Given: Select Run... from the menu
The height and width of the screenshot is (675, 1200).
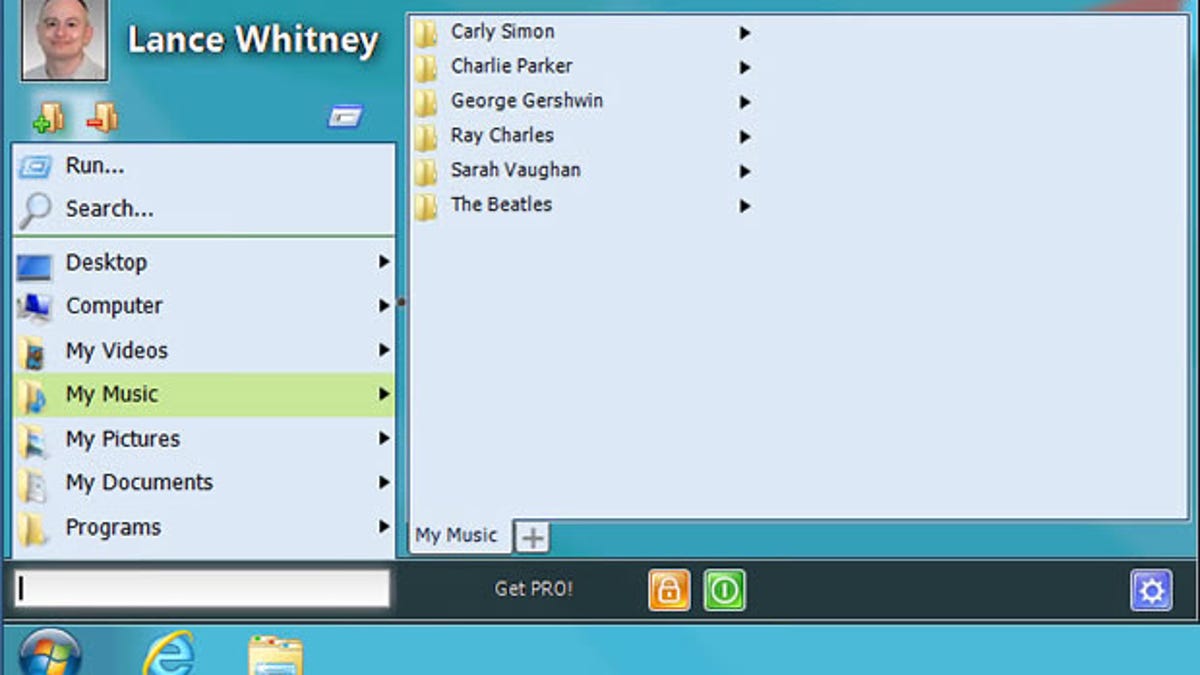Looking at the screenshot, I should tap(95, 165).
